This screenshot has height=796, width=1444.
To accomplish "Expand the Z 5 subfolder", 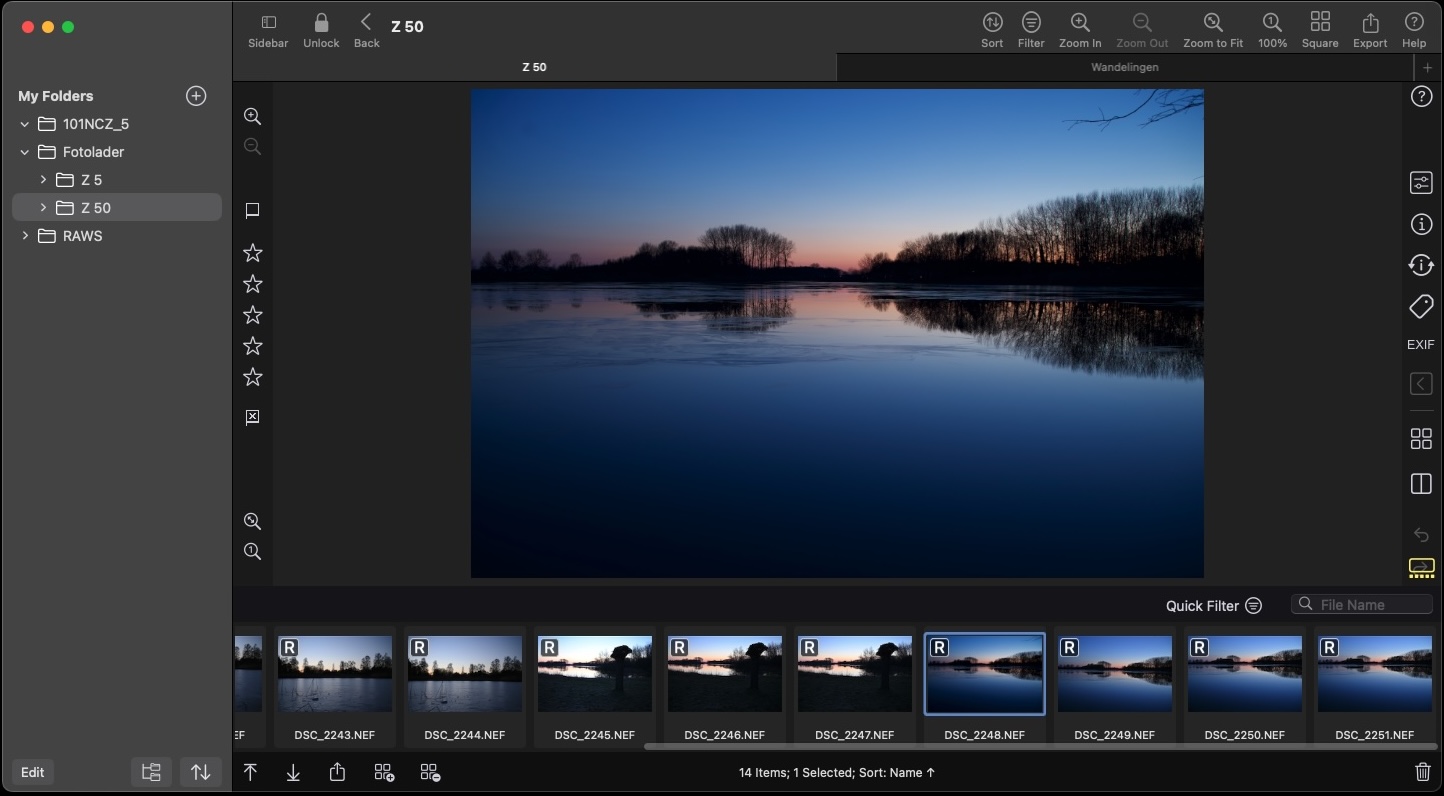I will pos(43,180).
